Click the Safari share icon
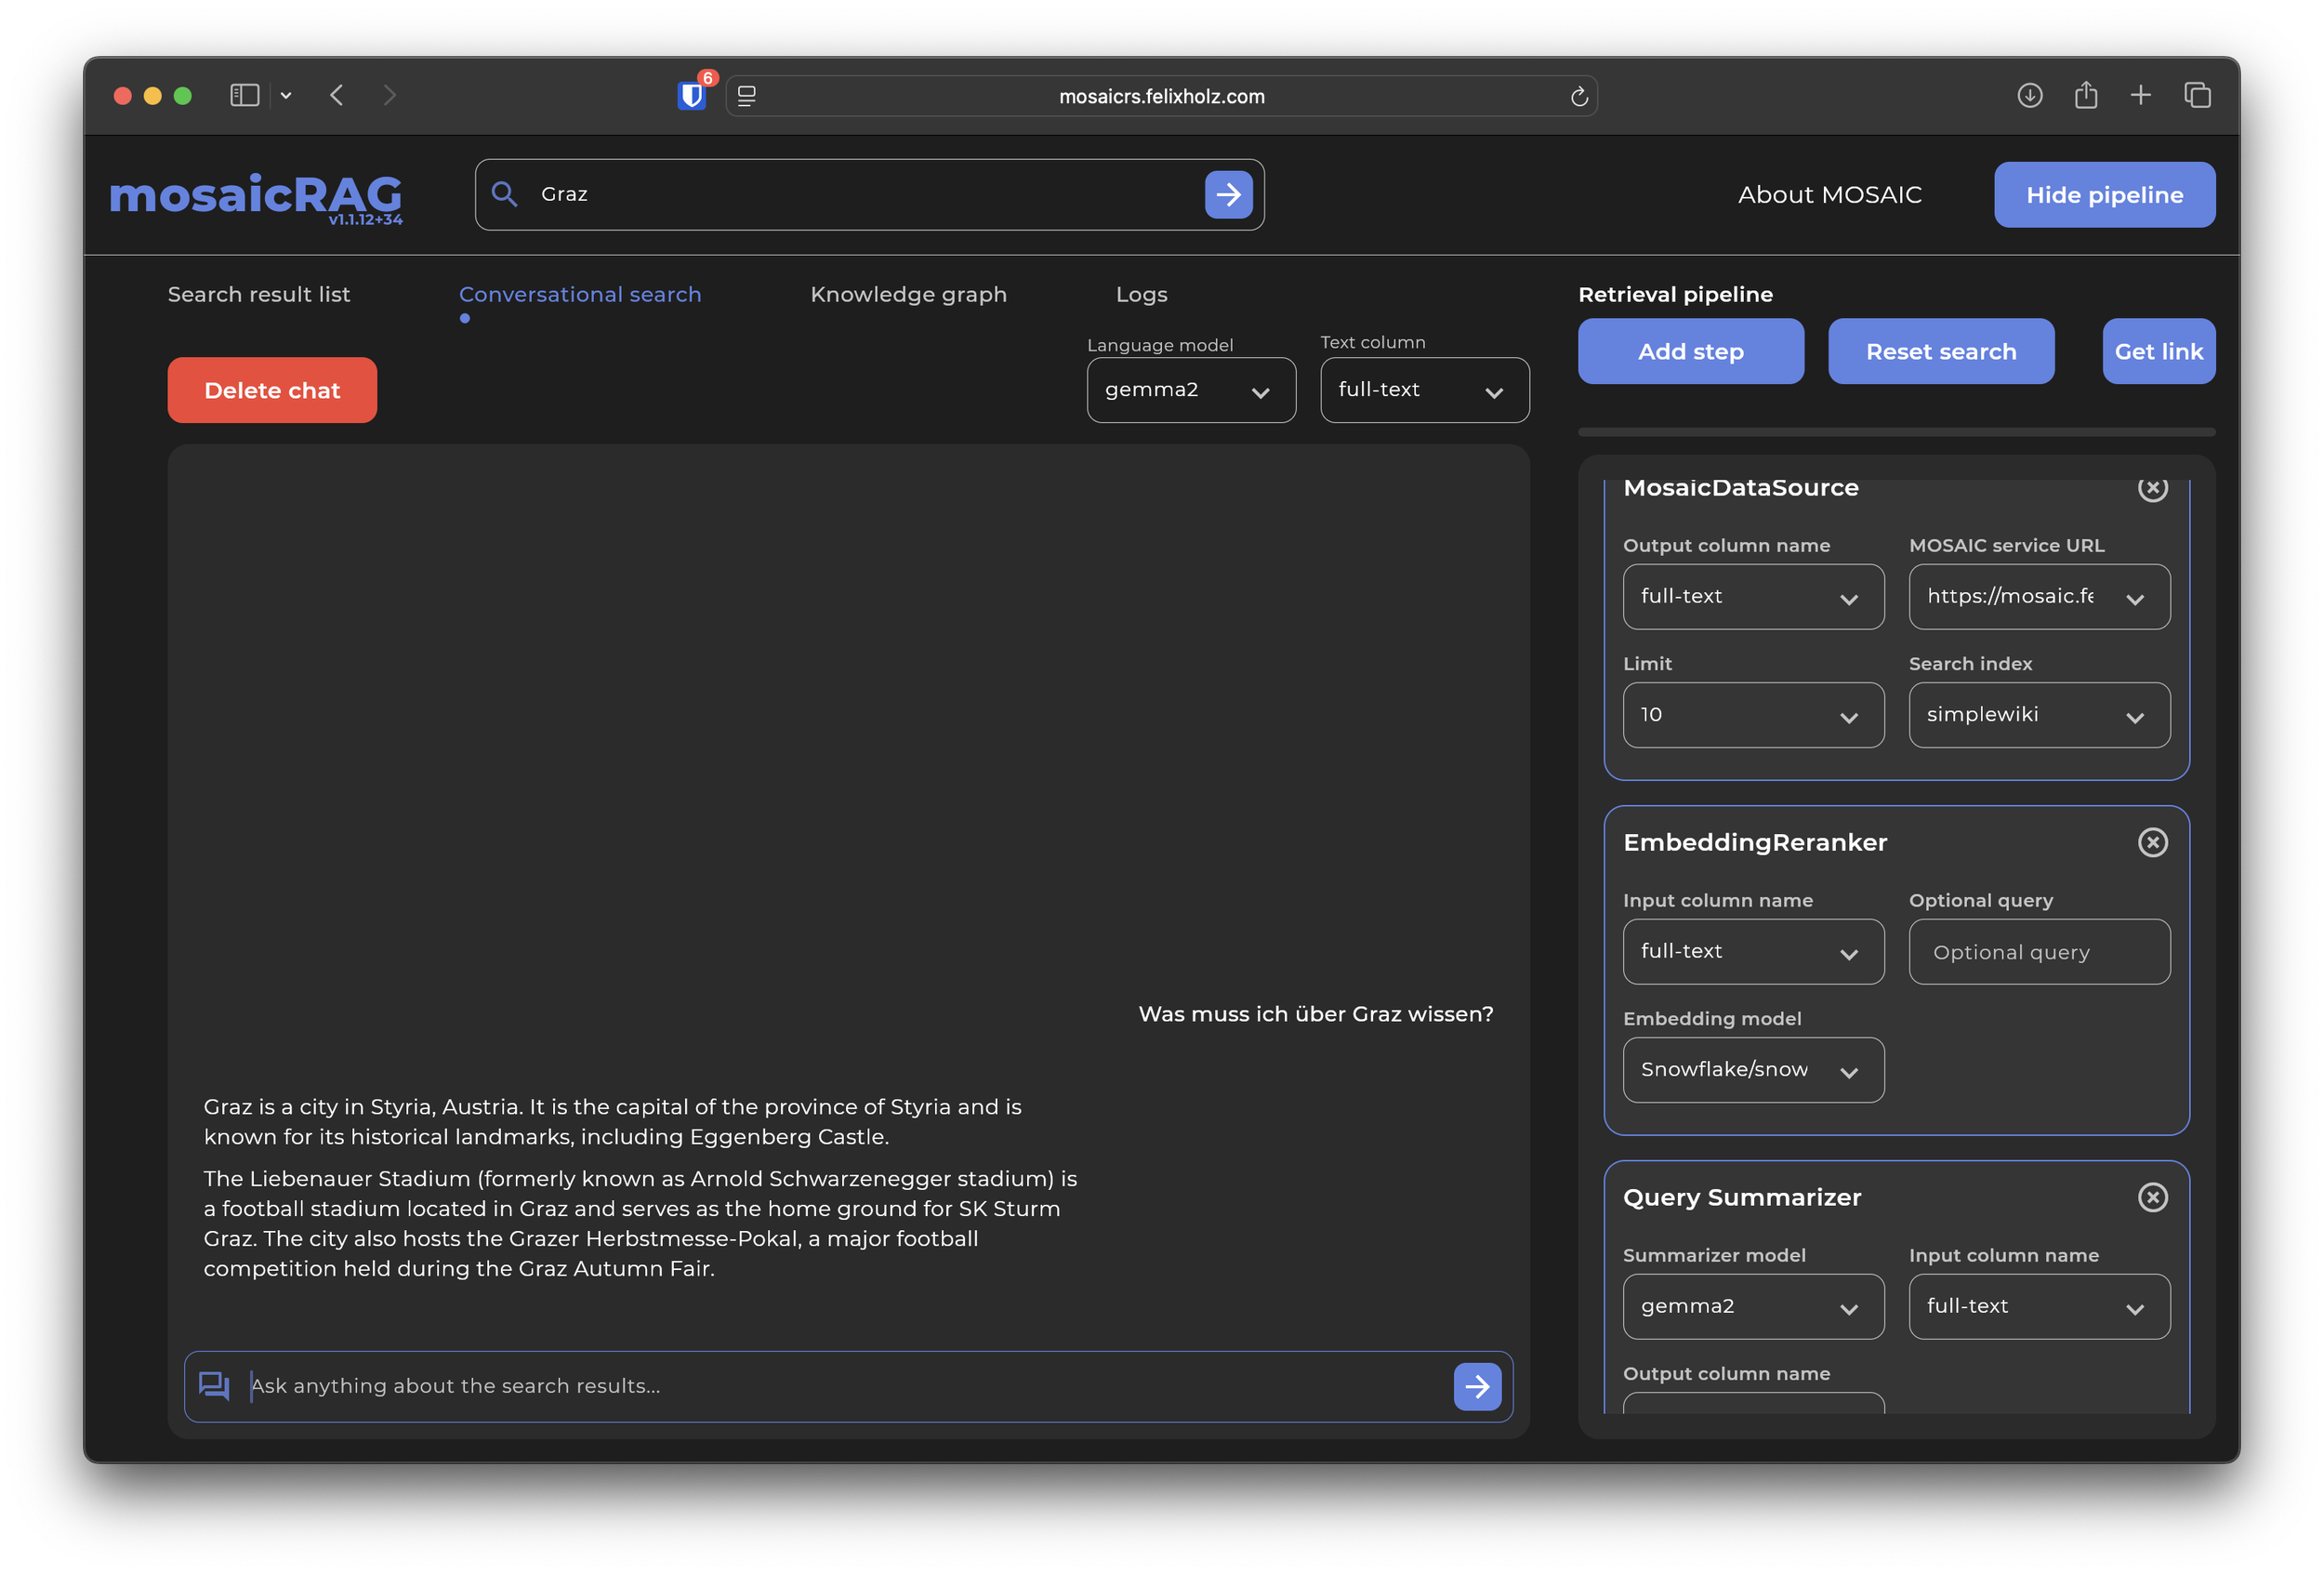Image resolution: width=2324 pixels, height=1574 pixels. (2085, 96)
